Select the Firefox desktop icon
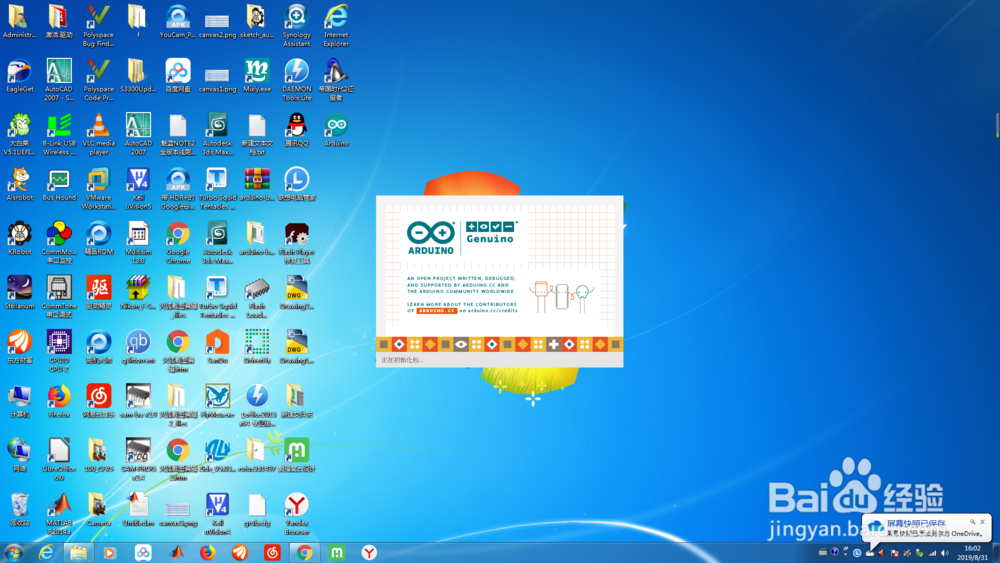Image resolution: width=1000 pixels, height=563 pixels. [x=59, y=402]
